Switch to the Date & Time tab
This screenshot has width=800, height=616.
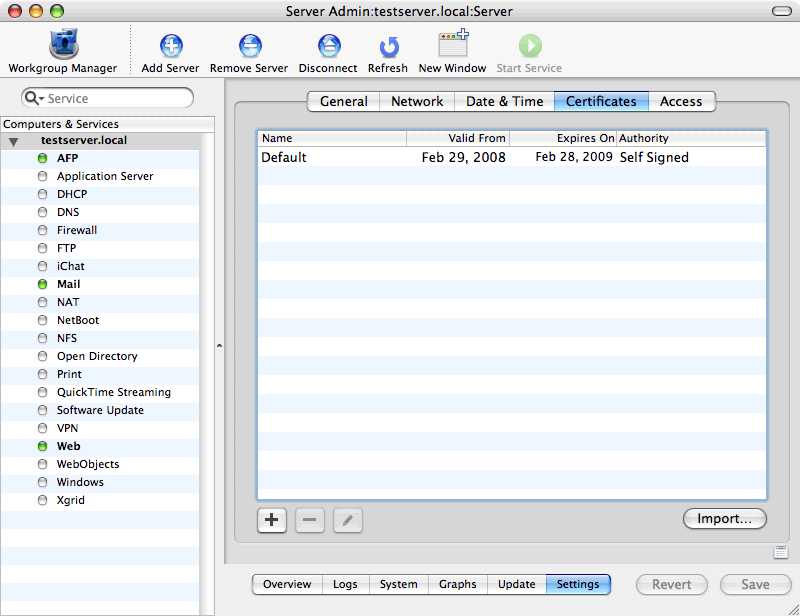click(x=504, y=101)
